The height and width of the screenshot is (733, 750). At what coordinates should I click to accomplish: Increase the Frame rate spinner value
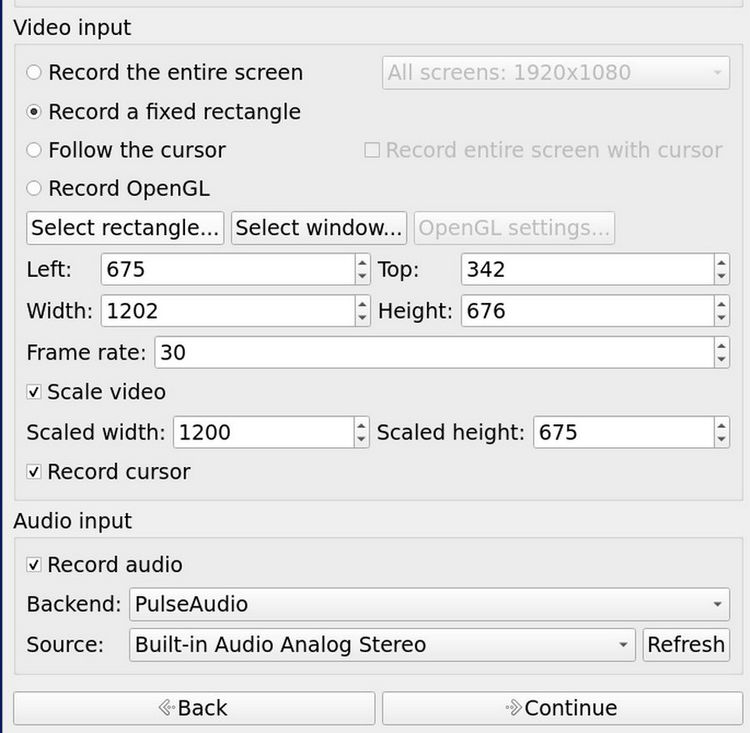click(x=721, y=345)
